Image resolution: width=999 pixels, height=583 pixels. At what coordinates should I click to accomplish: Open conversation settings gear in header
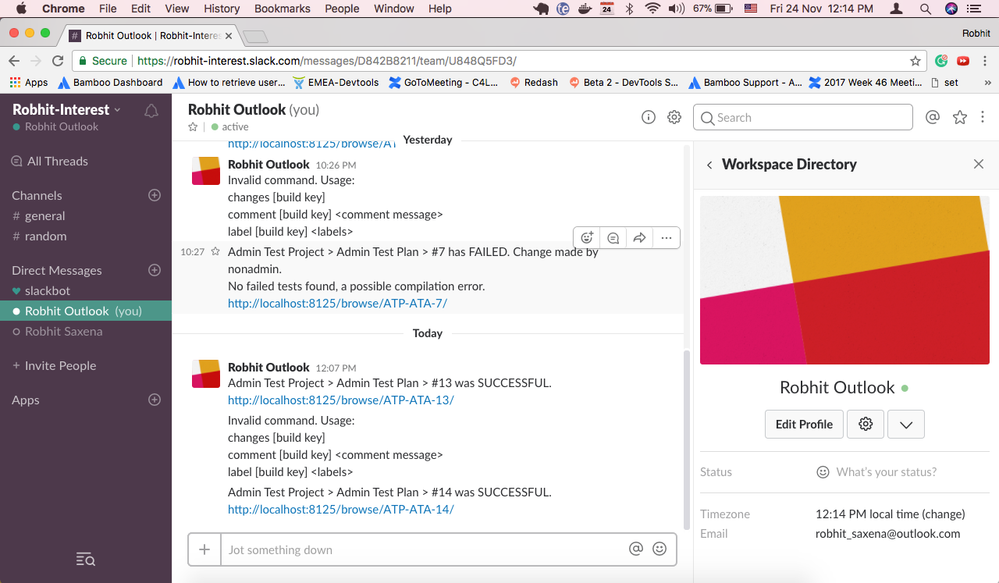pos(674,117)
